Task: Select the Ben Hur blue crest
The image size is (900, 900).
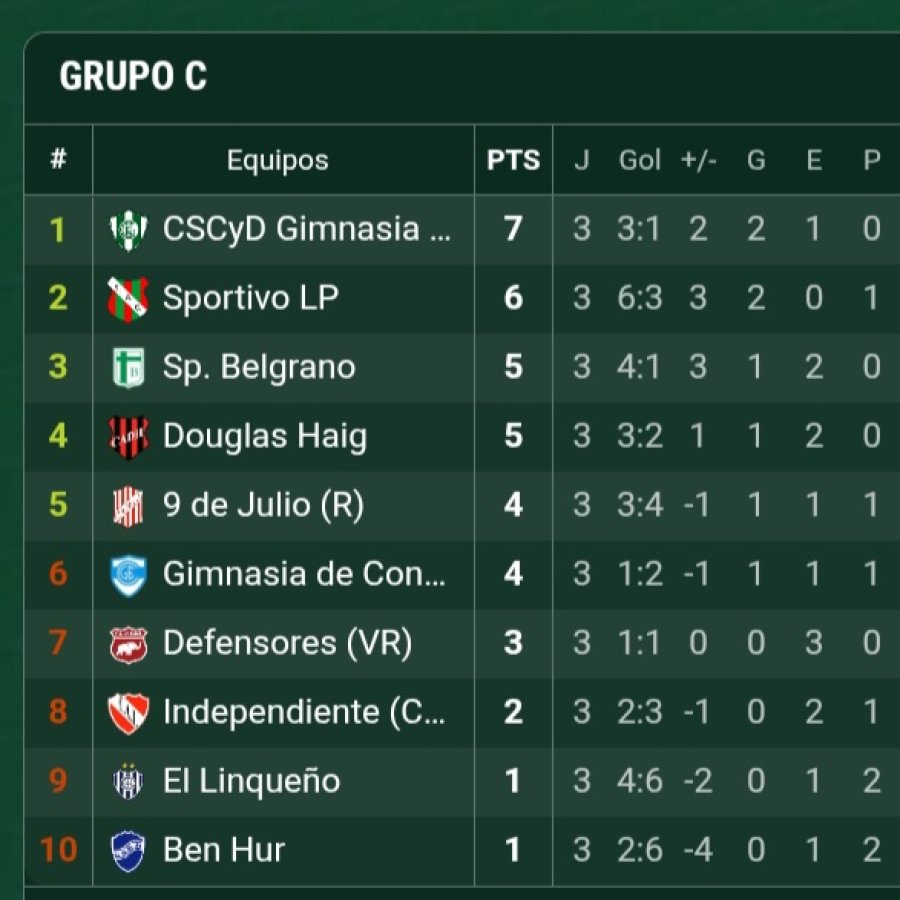Action: tap(128, 850)
